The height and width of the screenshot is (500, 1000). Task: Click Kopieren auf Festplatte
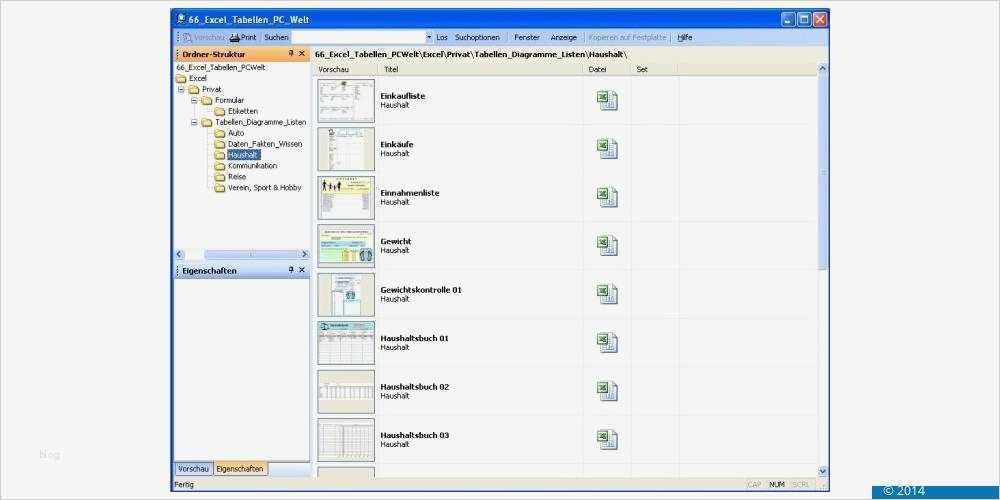coord(628,38)
